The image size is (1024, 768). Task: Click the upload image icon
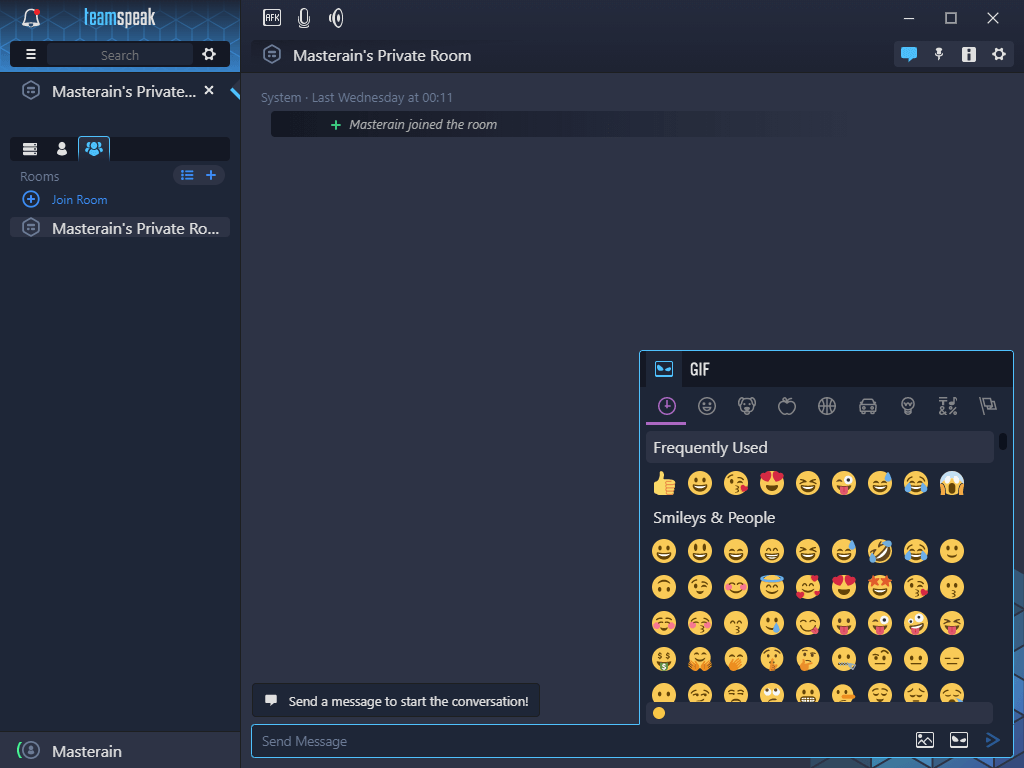tap(925, 741)
